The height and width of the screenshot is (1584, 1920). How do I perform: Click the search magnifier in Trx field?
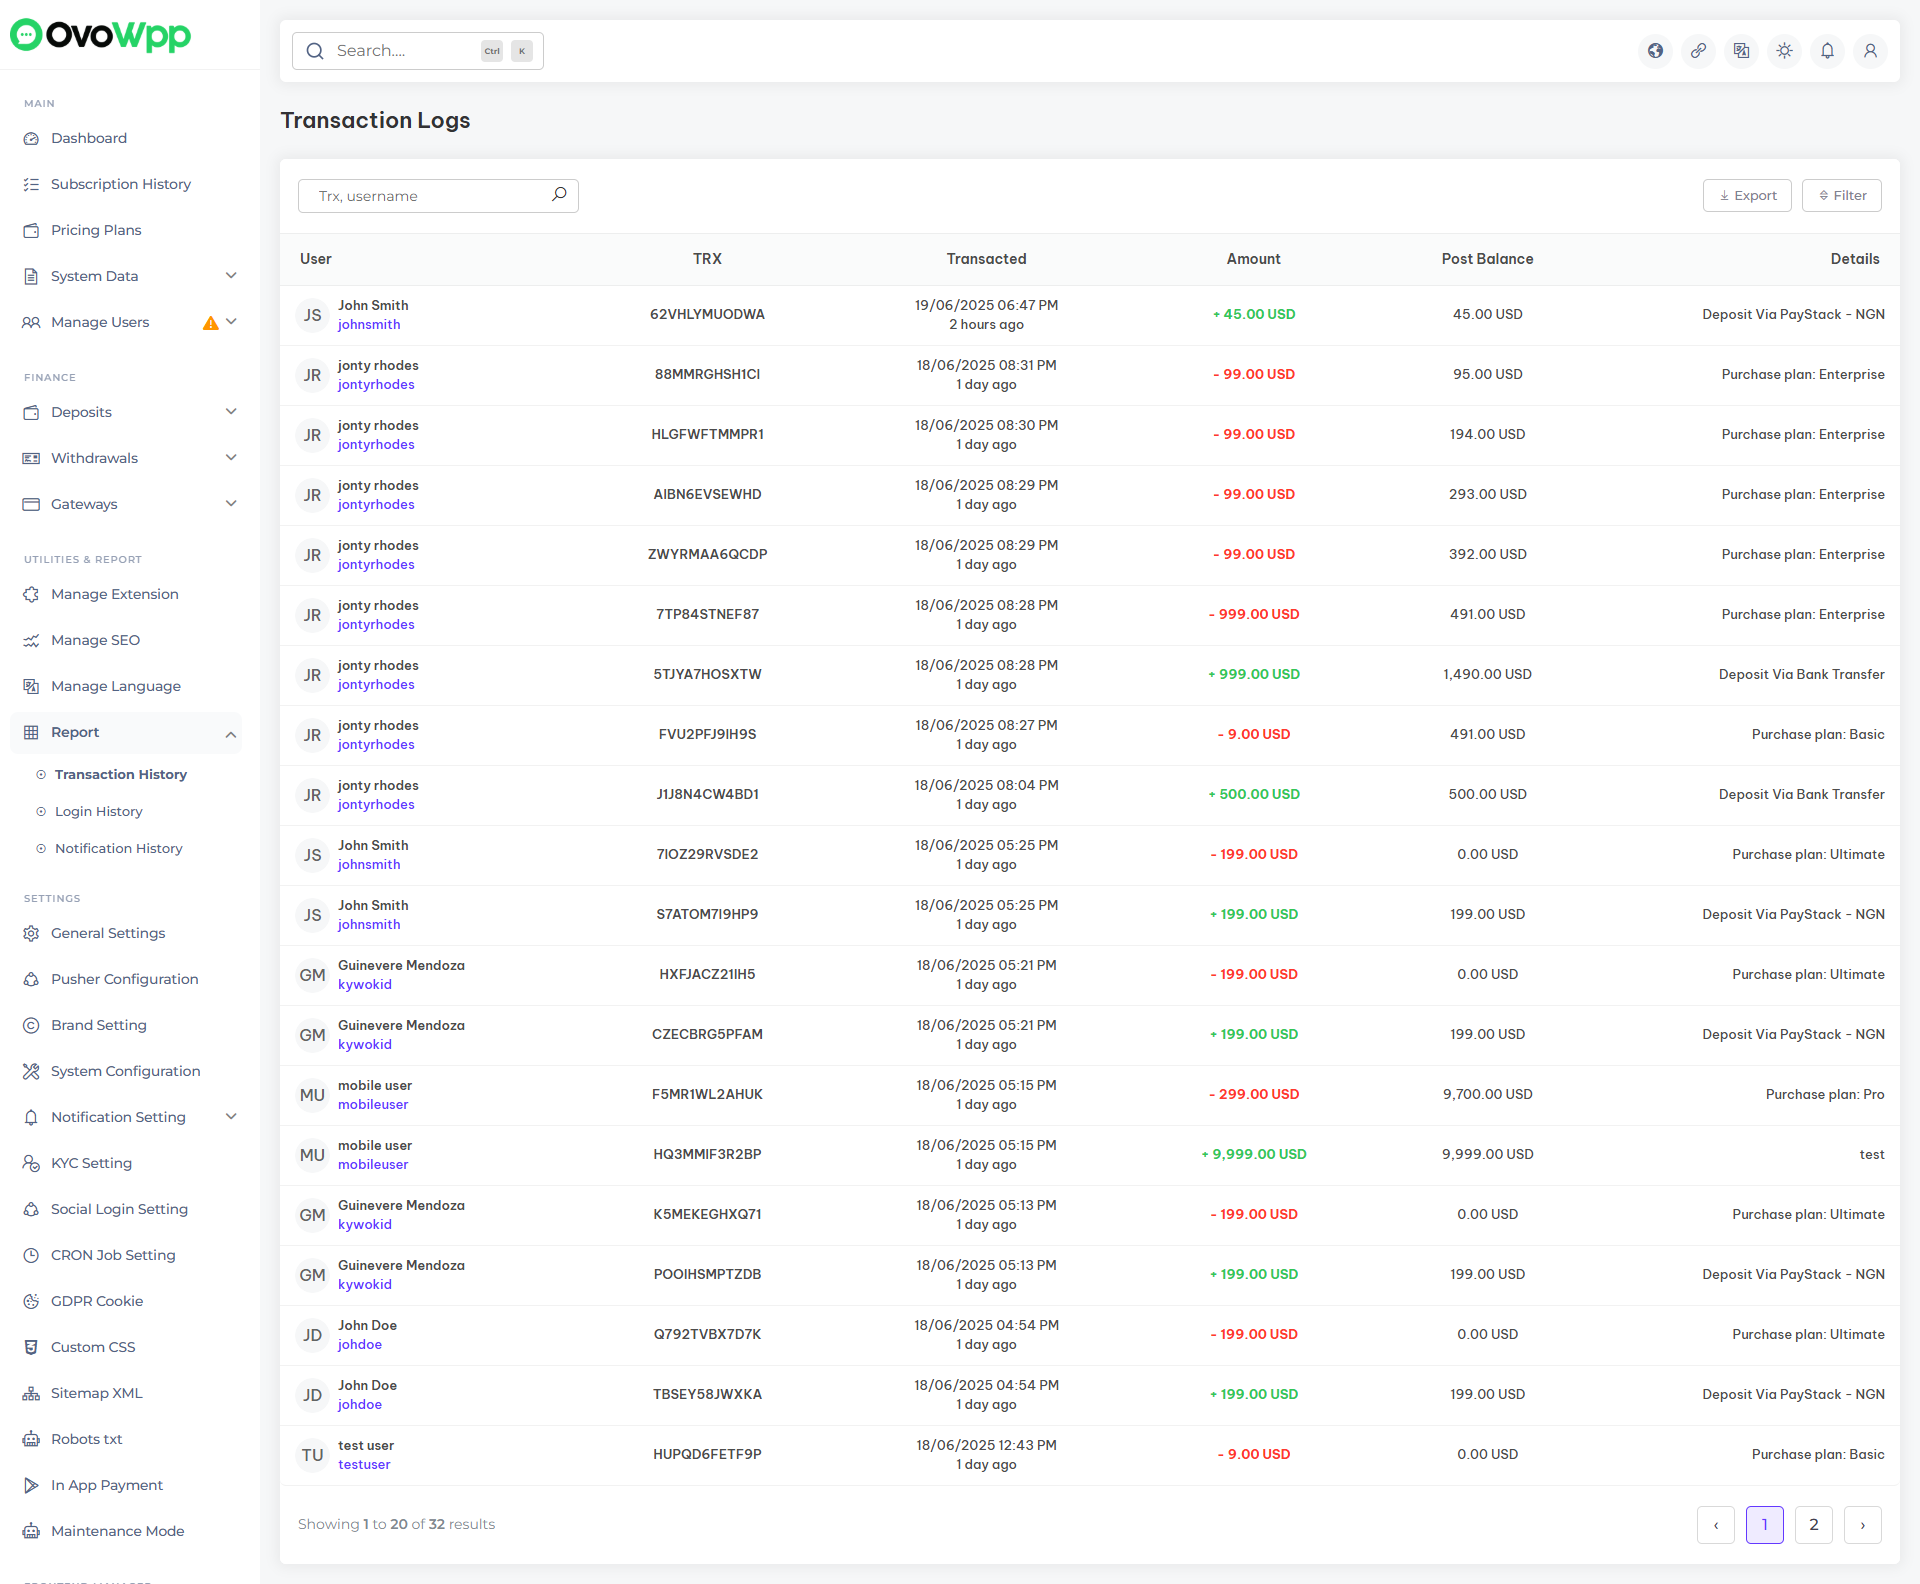[559, 195]
